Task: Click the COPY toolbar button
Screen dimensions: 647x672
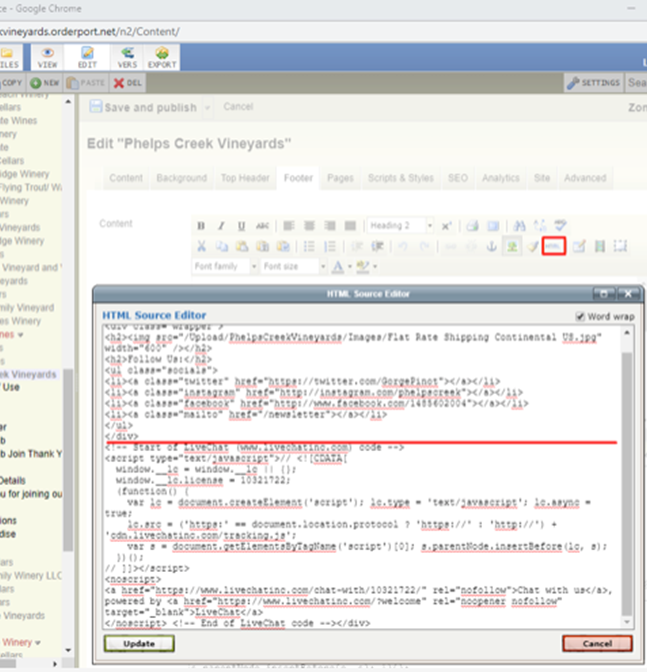Action: point(12,83)
